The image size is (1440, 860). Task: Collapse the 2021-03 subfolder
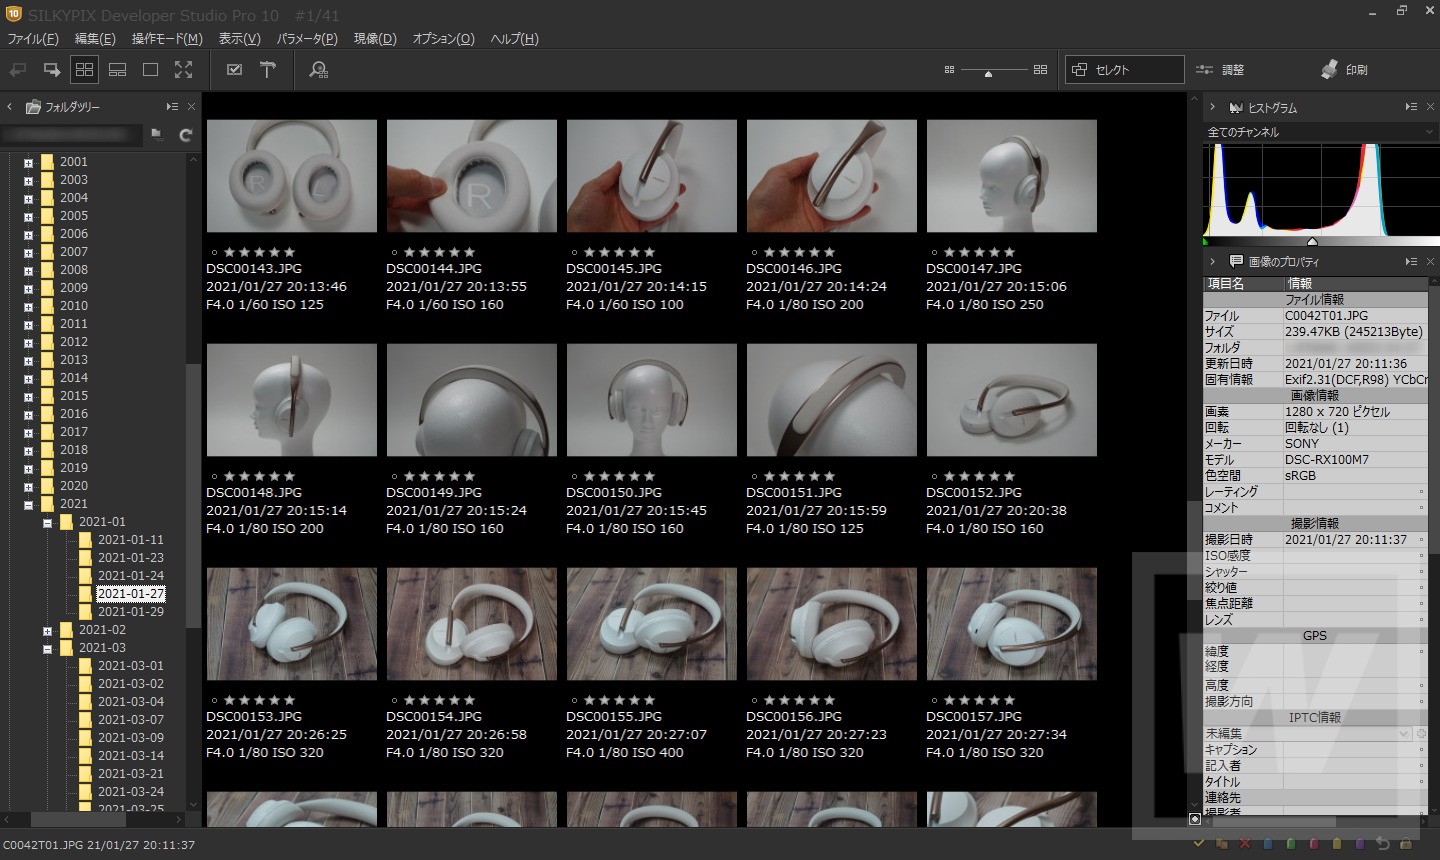47,648
